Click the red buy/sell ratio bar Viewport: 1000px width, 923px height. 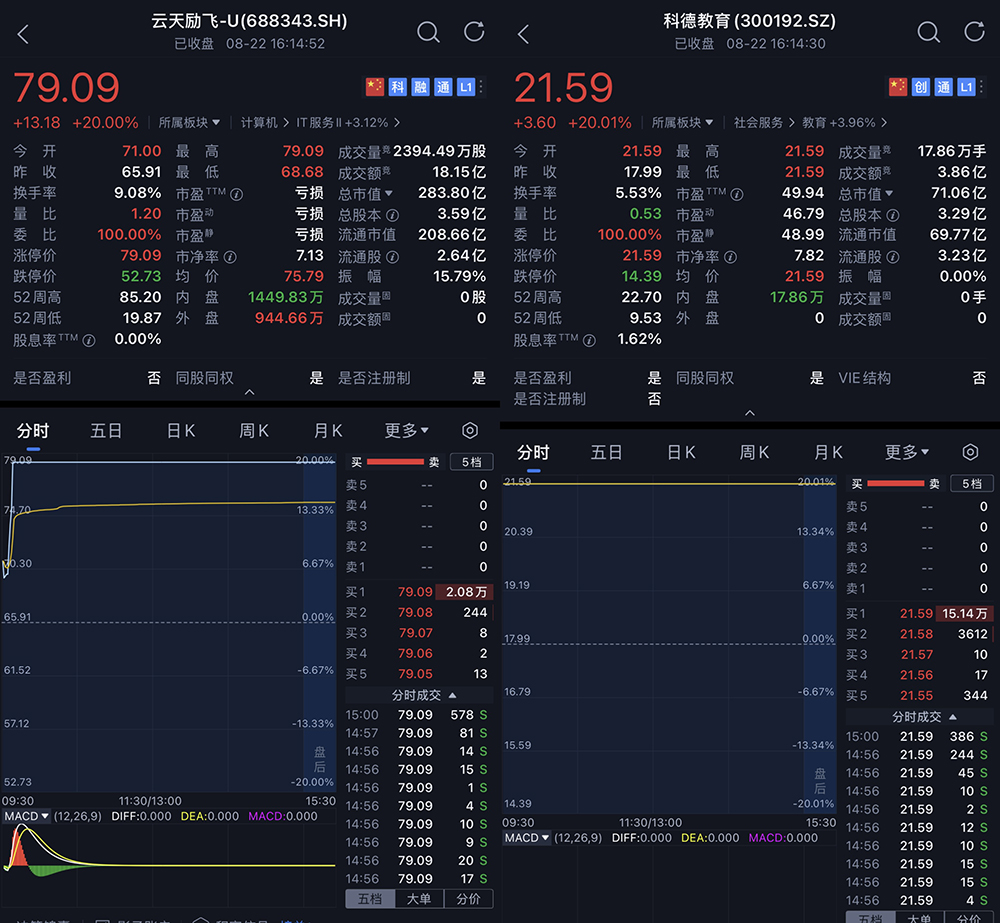pos(395,462)
